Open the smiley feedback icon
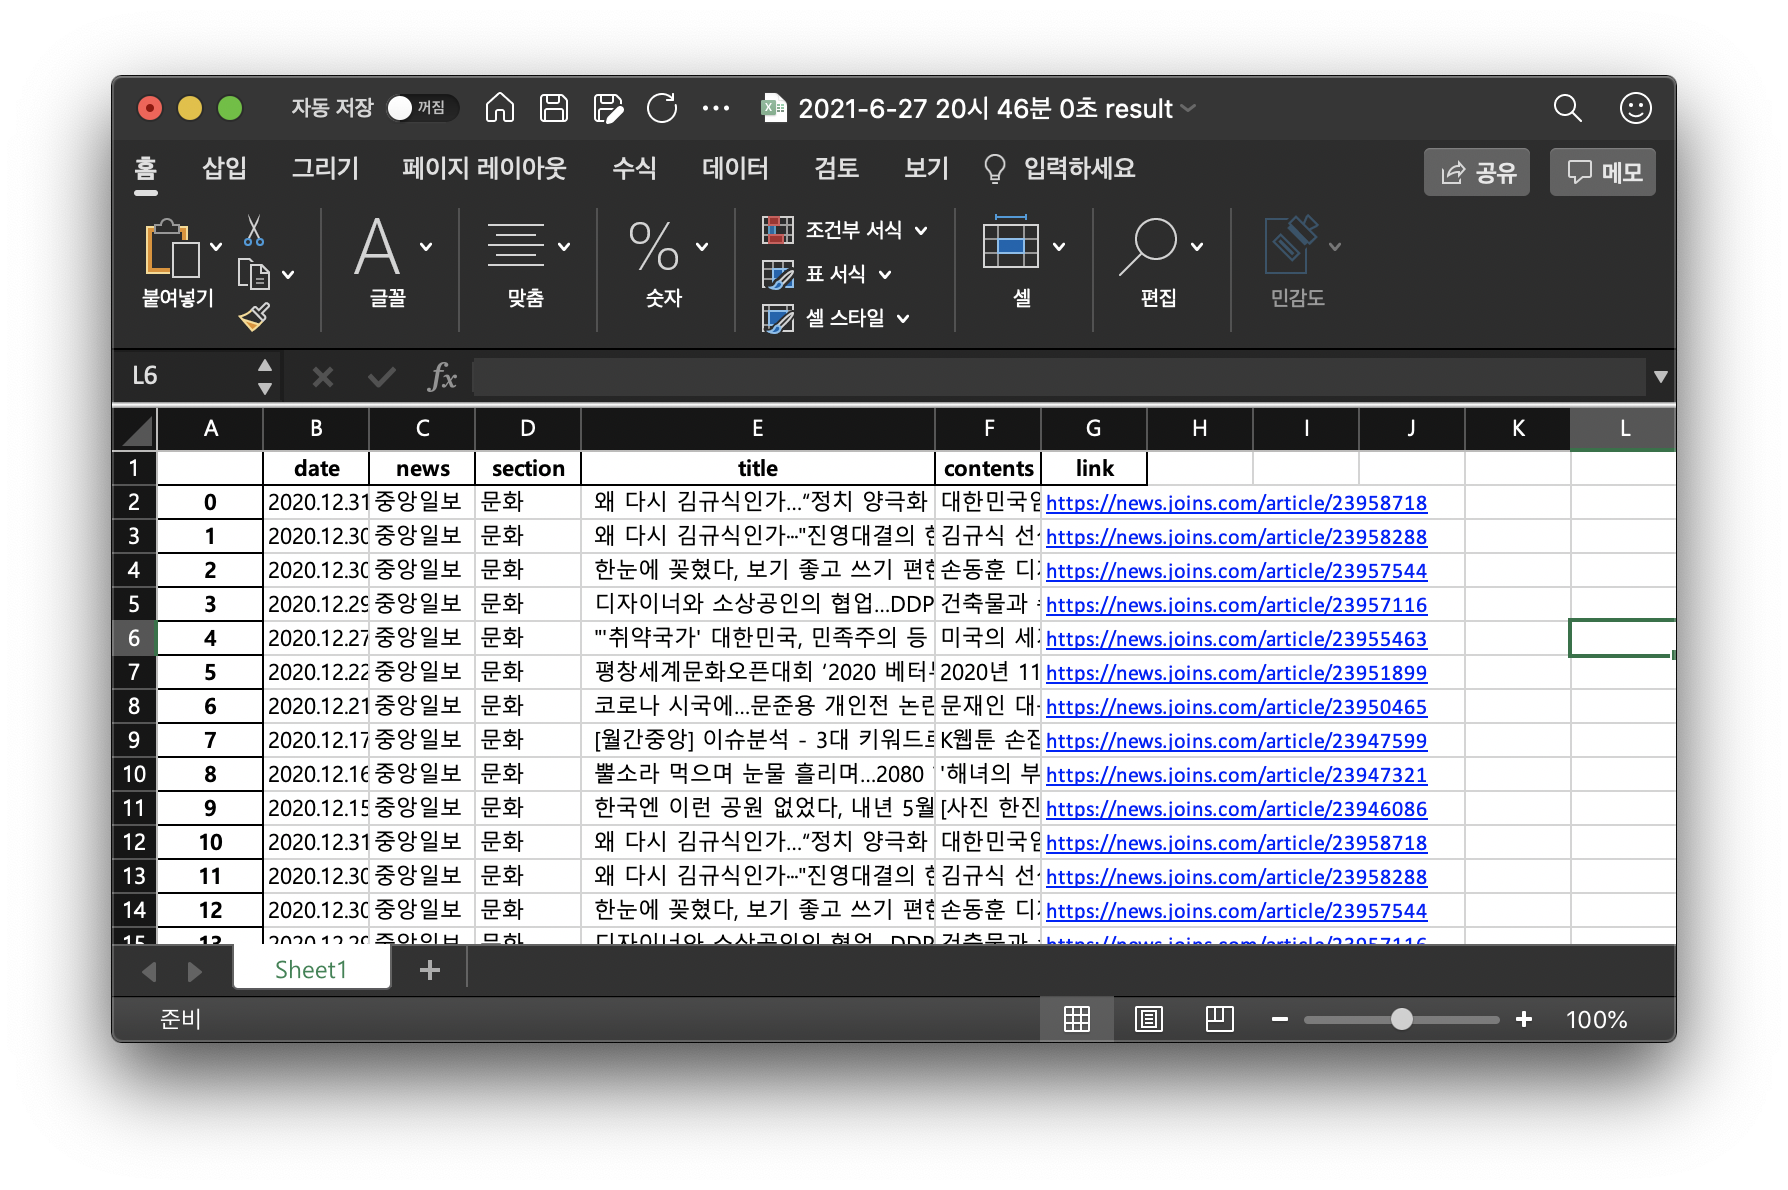Screen dimensions: 1788x1190 [x=1635, y=108]
